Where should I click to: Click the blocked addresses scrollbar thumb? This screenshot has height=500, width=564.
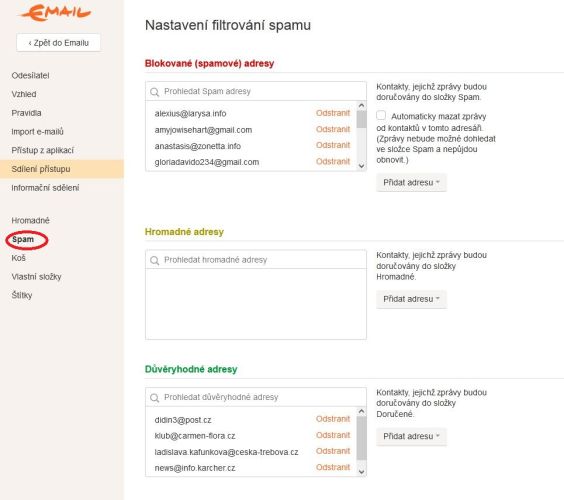(x=361, y=119)
